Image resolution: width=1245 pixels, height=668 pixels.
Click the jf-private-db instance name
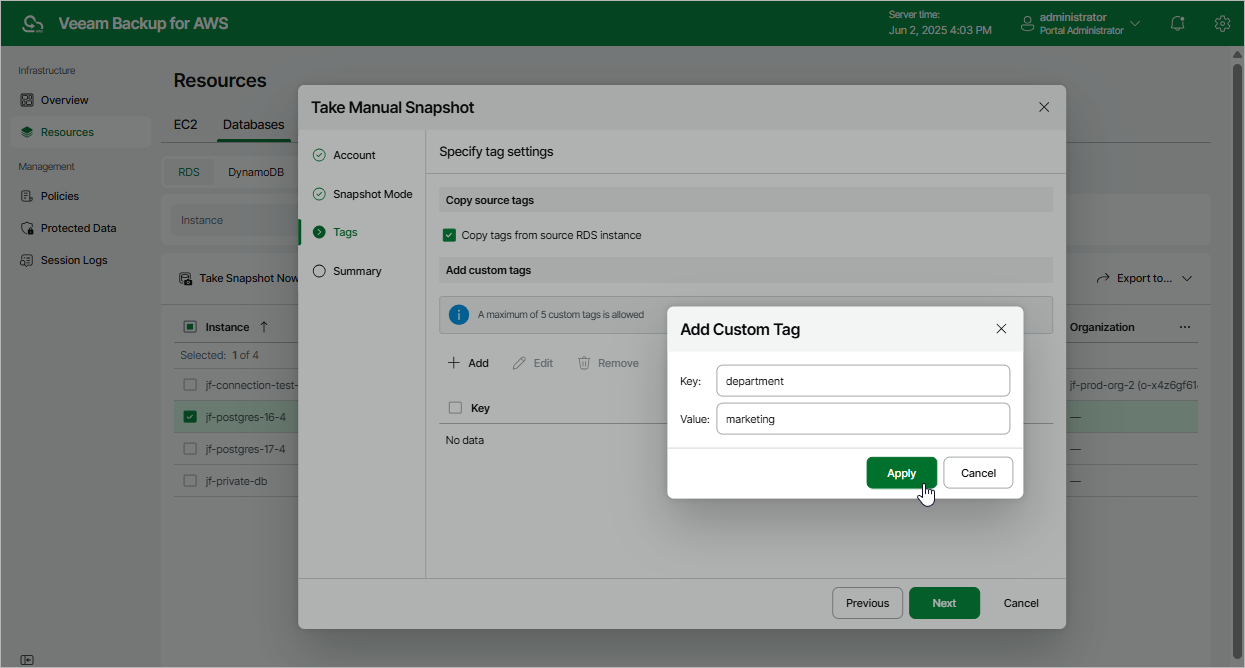coord(236,481)
